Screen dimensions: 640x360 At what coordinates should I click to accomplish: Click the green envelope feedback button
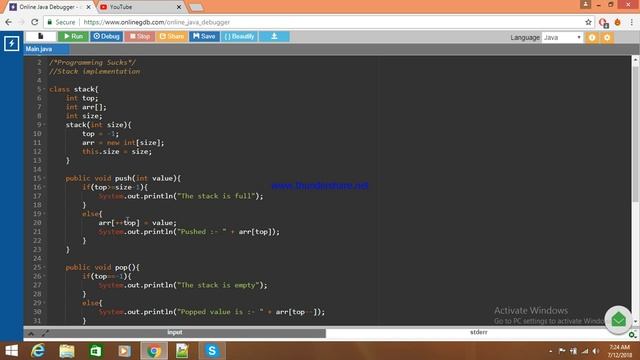pyautogui.click(x=618, y=320)
